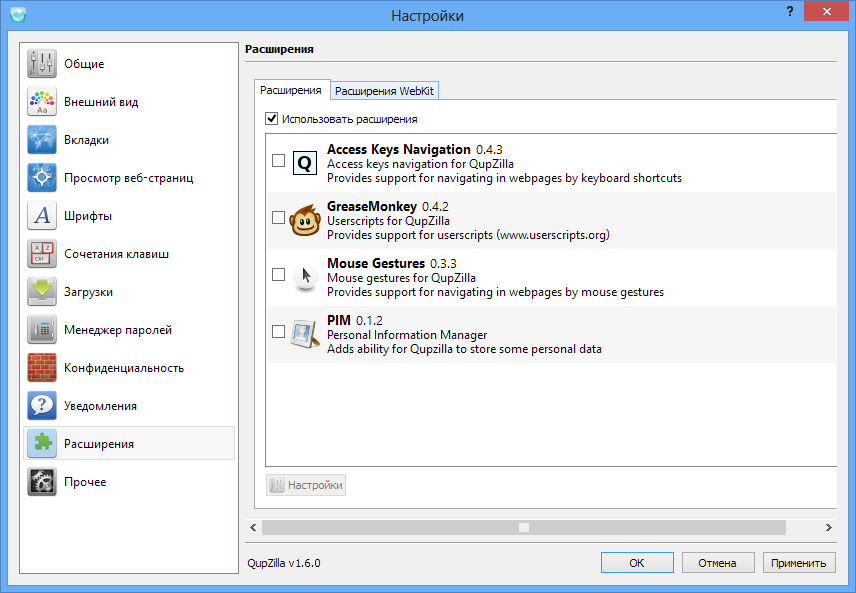Select the Конфиденциальность label
The width and height of the screenshot is (856, 593).
(x=124, y=368)
